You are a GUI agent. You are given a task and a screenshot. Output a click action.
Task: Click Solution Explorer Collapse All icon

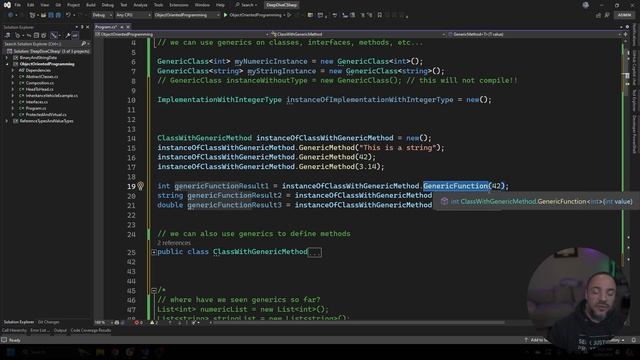coord(36,36)
